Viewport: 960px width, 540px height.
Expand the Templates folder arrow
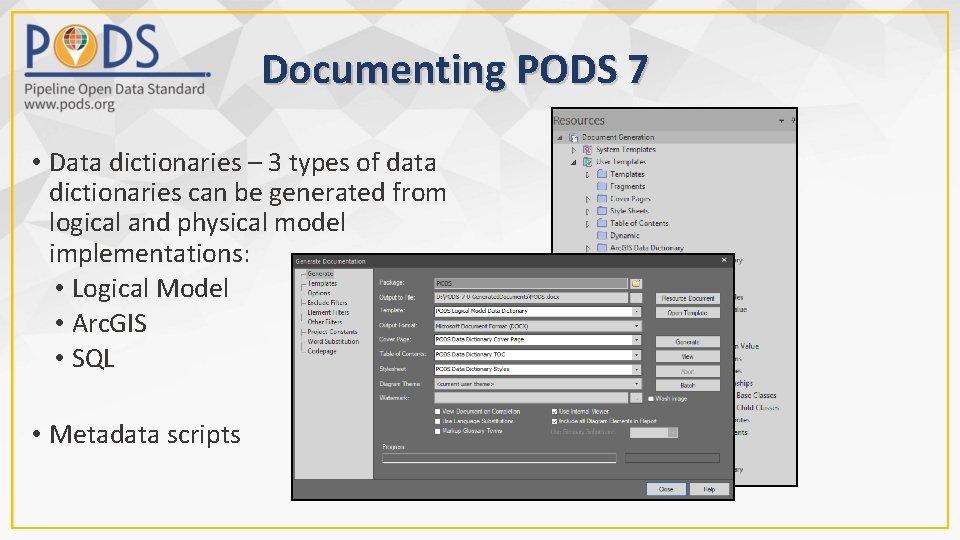click(588, 174)
